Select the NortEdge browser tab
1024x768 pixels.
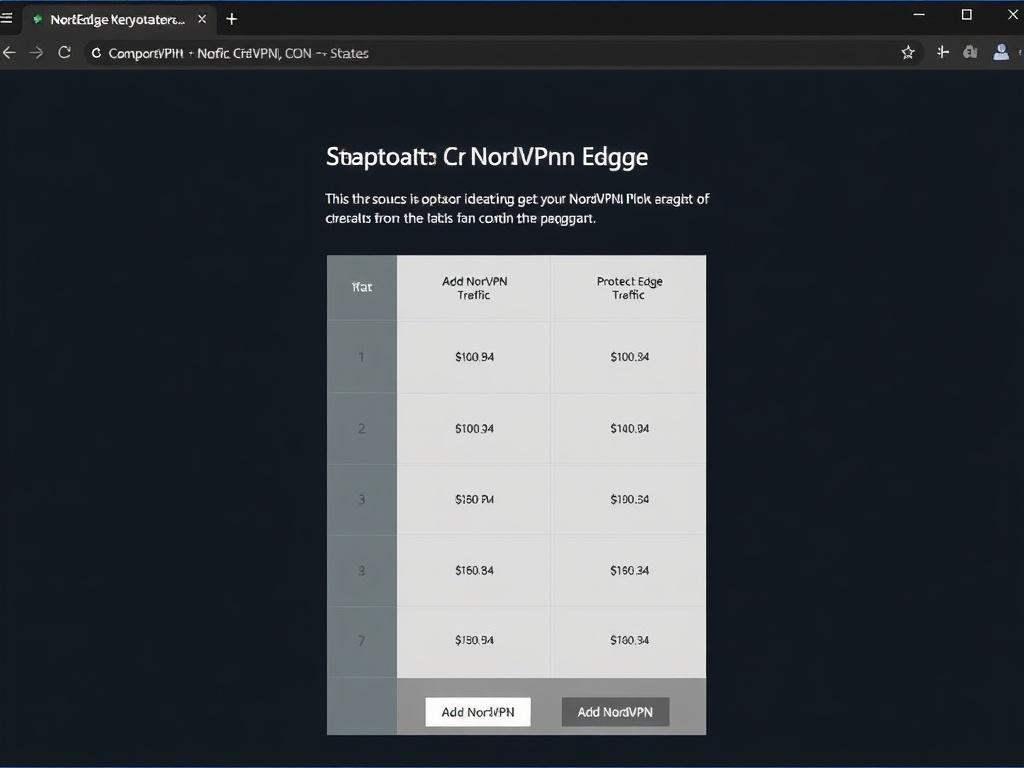118,20
